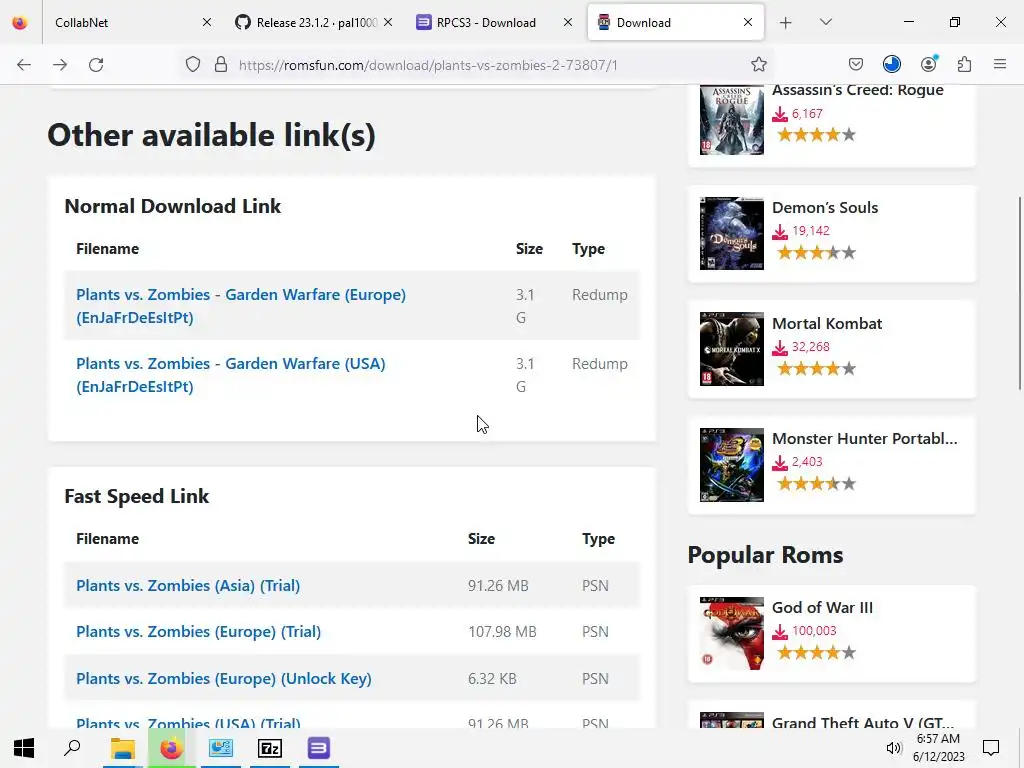Click 91.26 MB size in Asia Trial row
Viewport: 1024px width, 768px height.
click(x=498, y=585)
